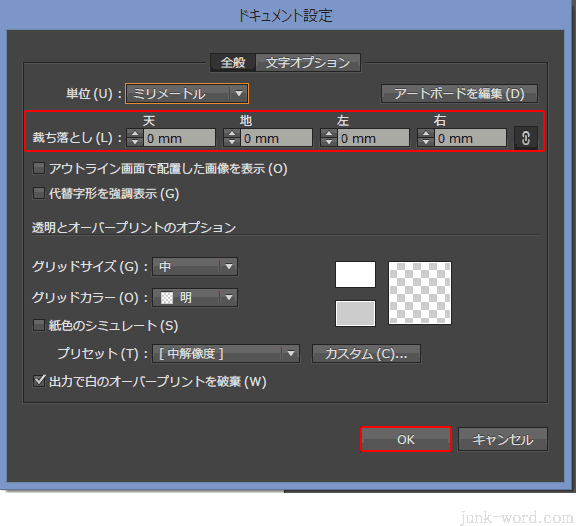576x526 pixels.
Task: Increase the 右 bleed stepper up arrow
Action: (426, 134)
